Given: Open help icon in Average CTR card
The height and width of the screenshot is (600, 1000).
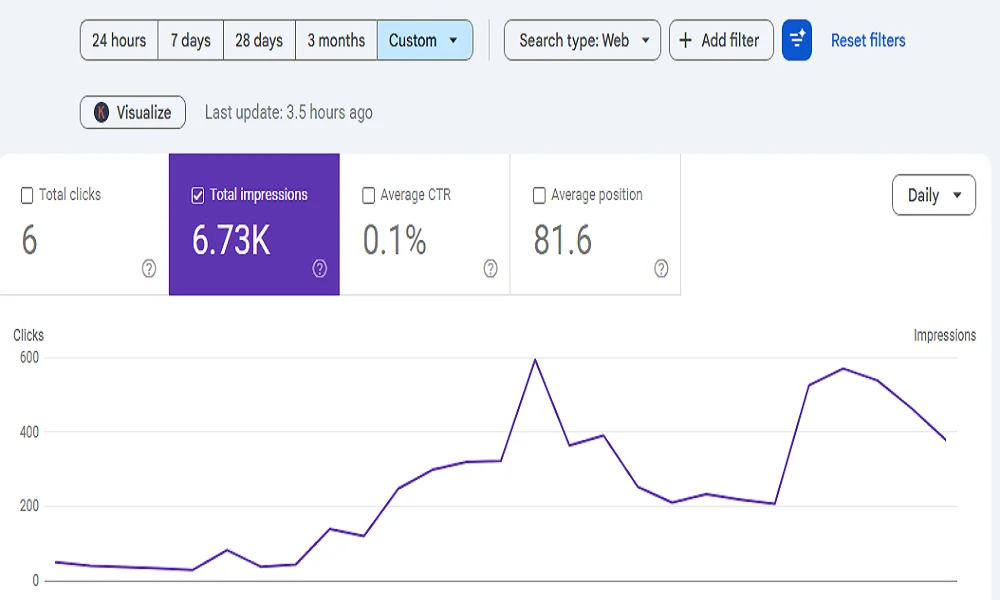Looking at the screenshot, I should pyautogui.click(x=490, y=268).
